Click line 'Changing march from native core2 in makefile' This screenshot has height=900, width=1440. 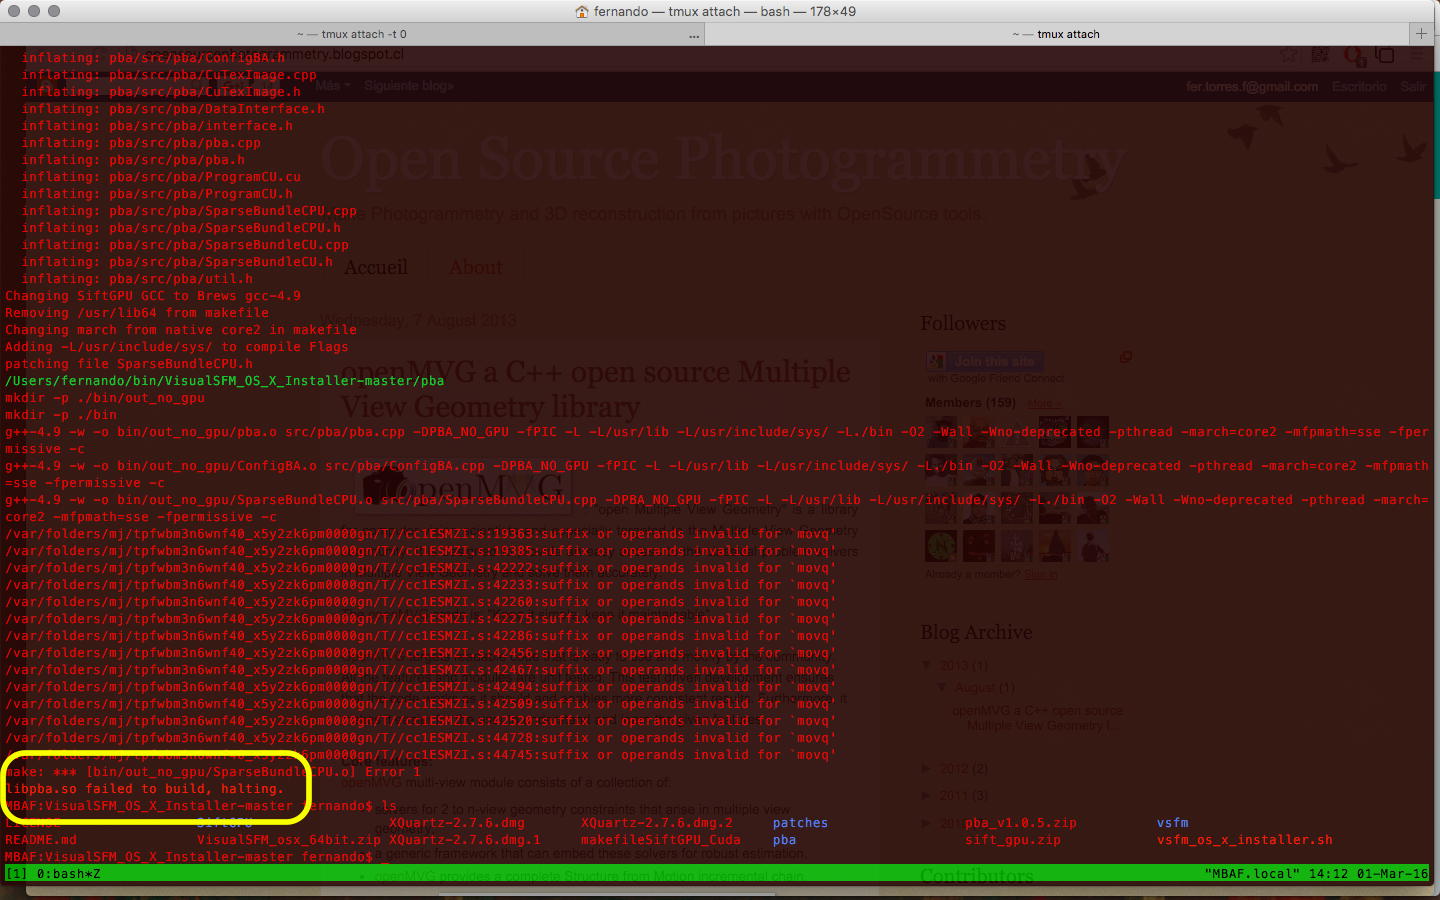point(180,330)
